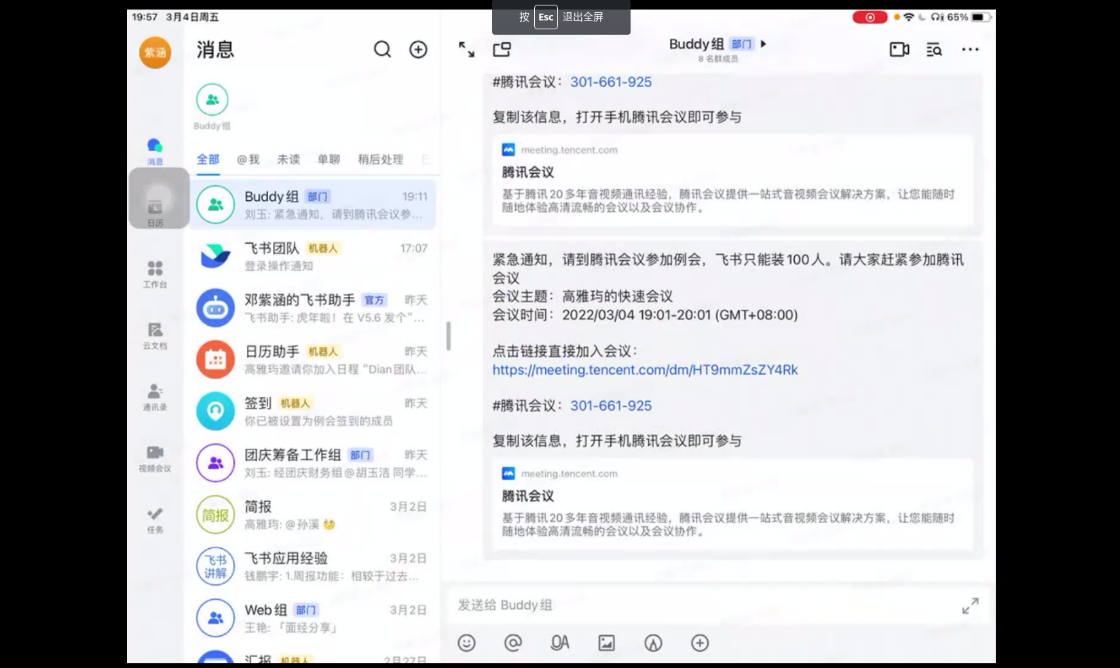Open the chat history search icon
Screen dimensions: 1120x668
tap(934, 49)
